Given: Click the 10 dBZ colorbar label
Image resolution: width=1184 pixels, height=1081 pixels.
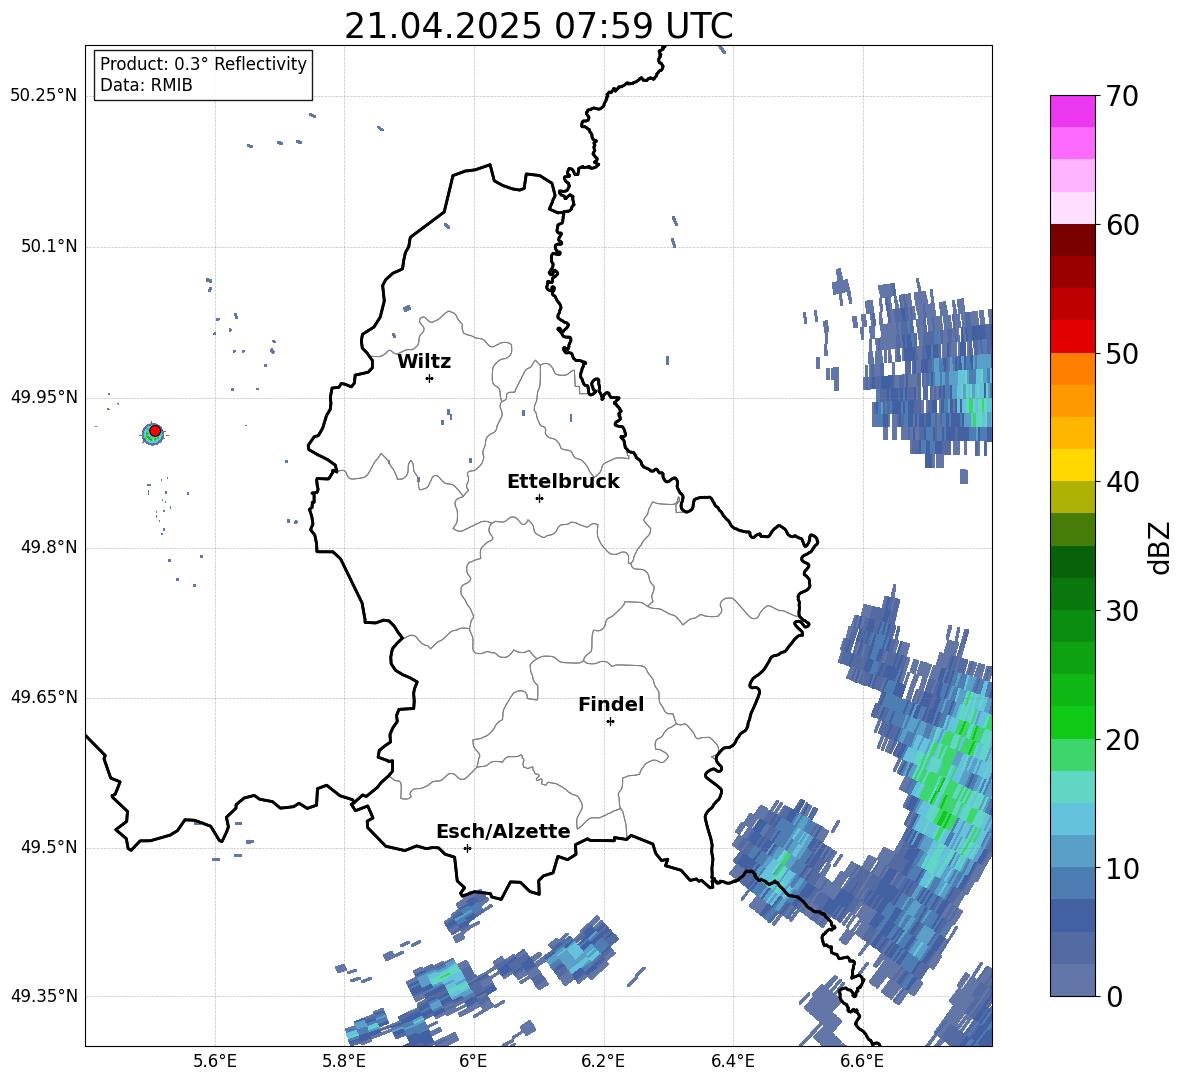Looking at the screenshot, I should pos(1122,868).
